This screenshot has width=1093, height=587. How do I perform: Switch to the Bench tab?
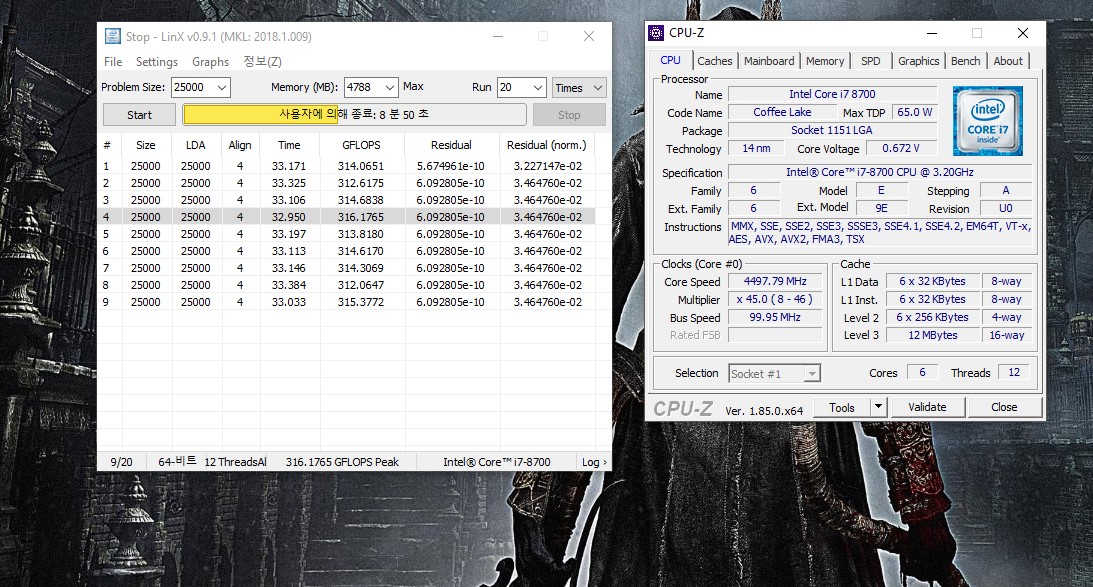tap(965, 61)
